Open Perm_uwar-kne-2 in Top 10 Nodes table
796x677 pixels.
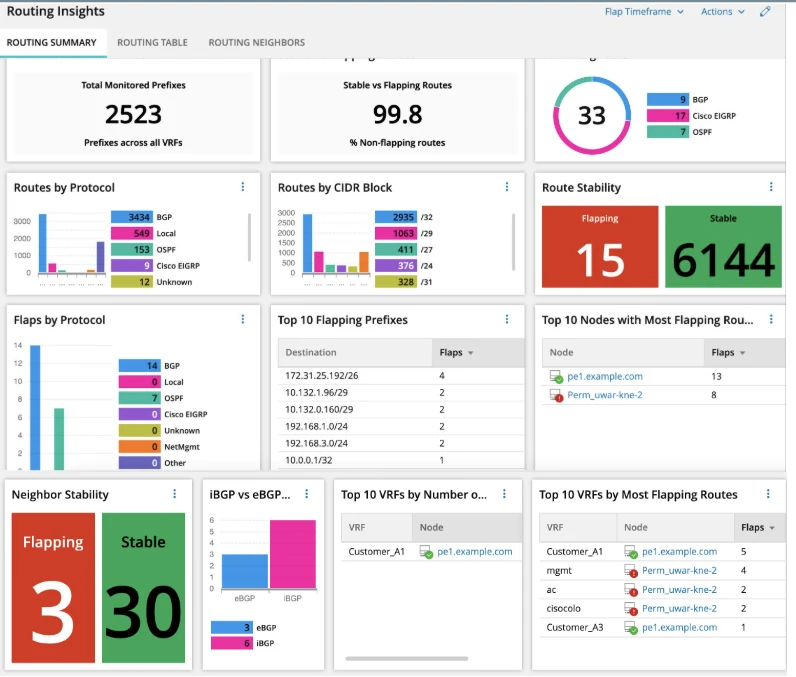[605, 395]
